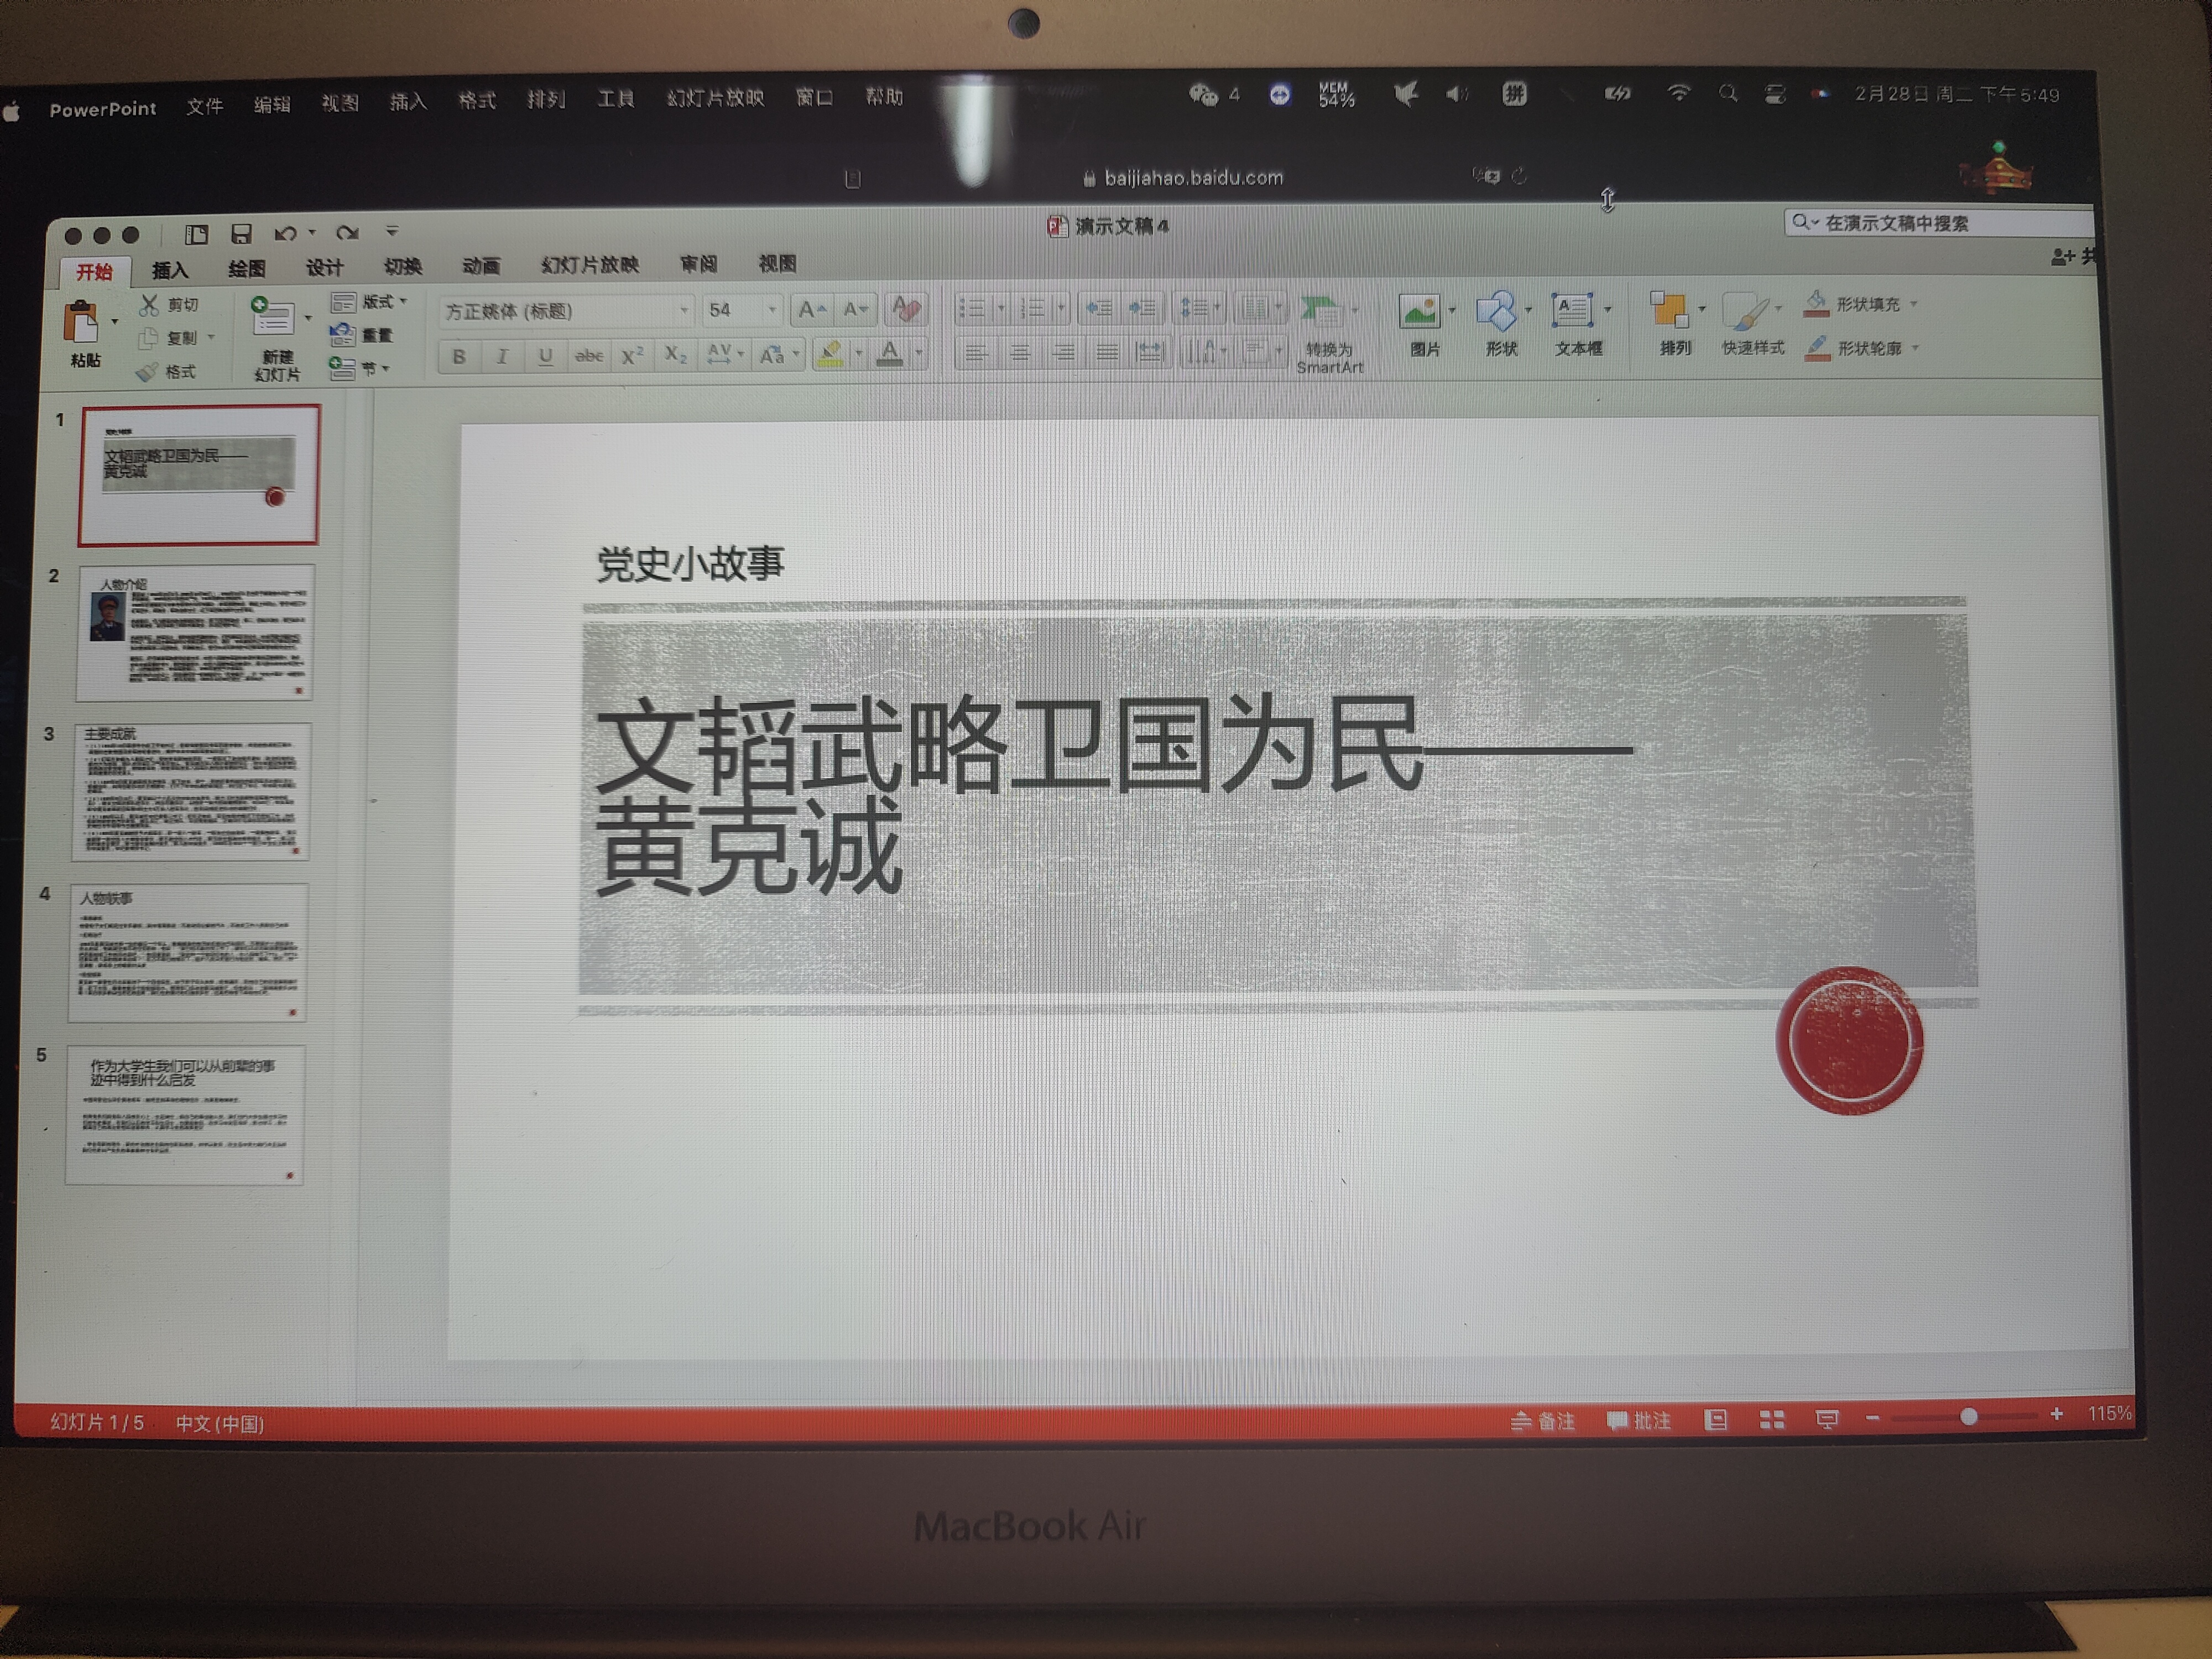
Task: Click the 115% zoom level
Action: point(2109,1413)
